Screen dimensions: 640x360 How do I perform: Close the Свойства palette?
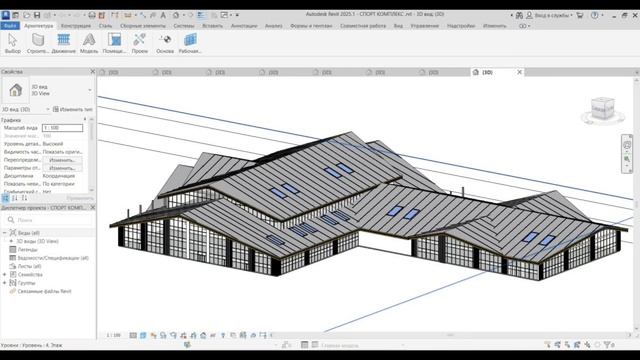point(92,72)
